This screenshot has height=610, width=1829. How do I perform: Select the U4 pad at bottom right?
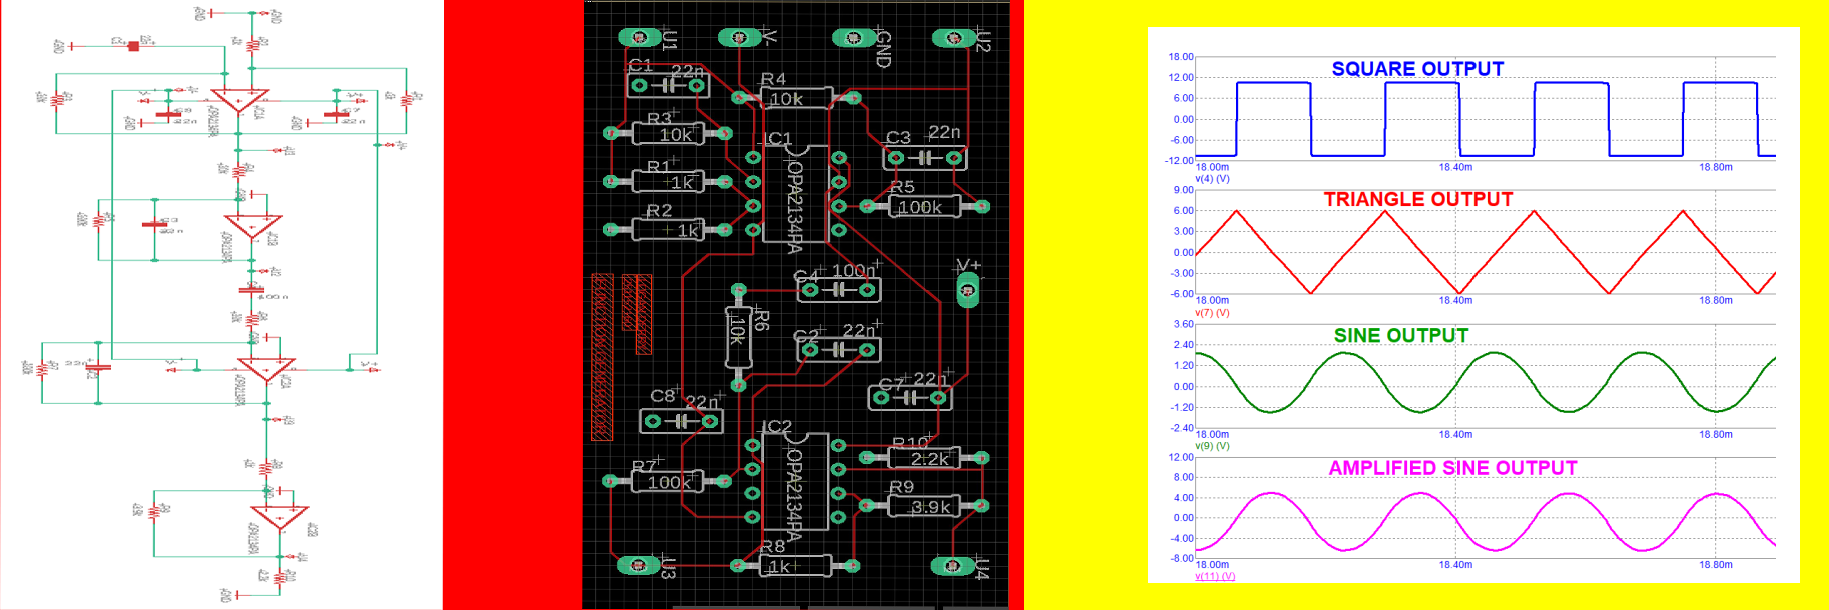(952, 566)
